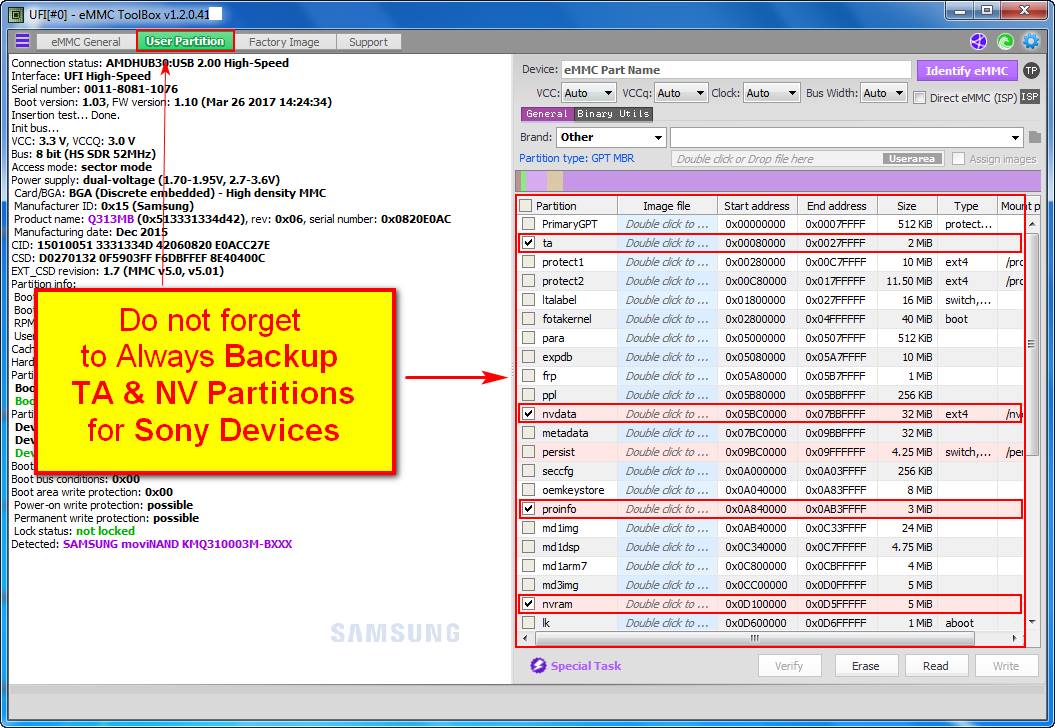The height and width of the screenshot is (728, 1055).
Task: Switch to Binary Utils sub-tab
Action: (x=612, y=114)
